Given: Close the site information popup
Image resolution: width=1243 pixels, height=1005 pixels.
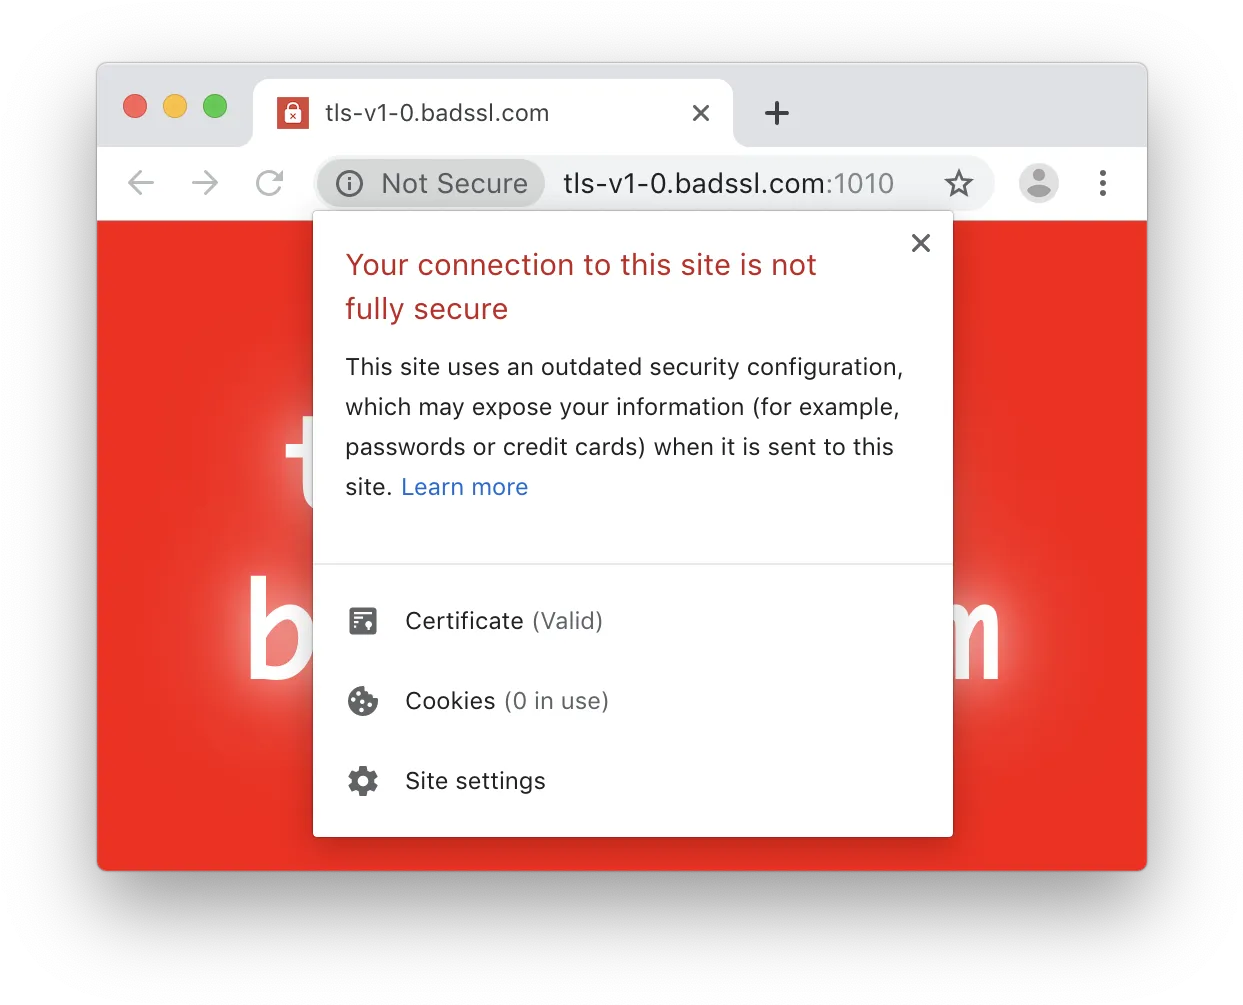Looking at the screenshot, I should click(x=921, y=243).
